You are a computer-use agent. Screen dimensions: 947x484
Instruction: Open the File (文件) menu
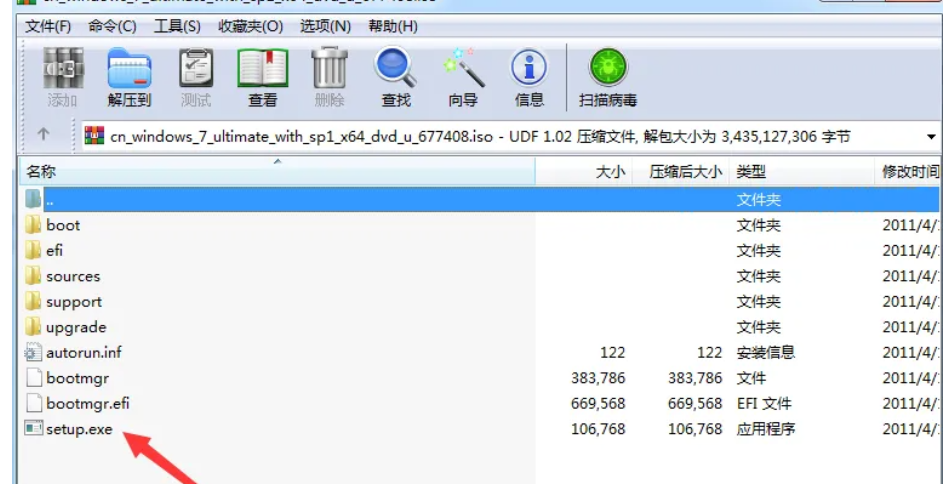(x=48, y=27)
